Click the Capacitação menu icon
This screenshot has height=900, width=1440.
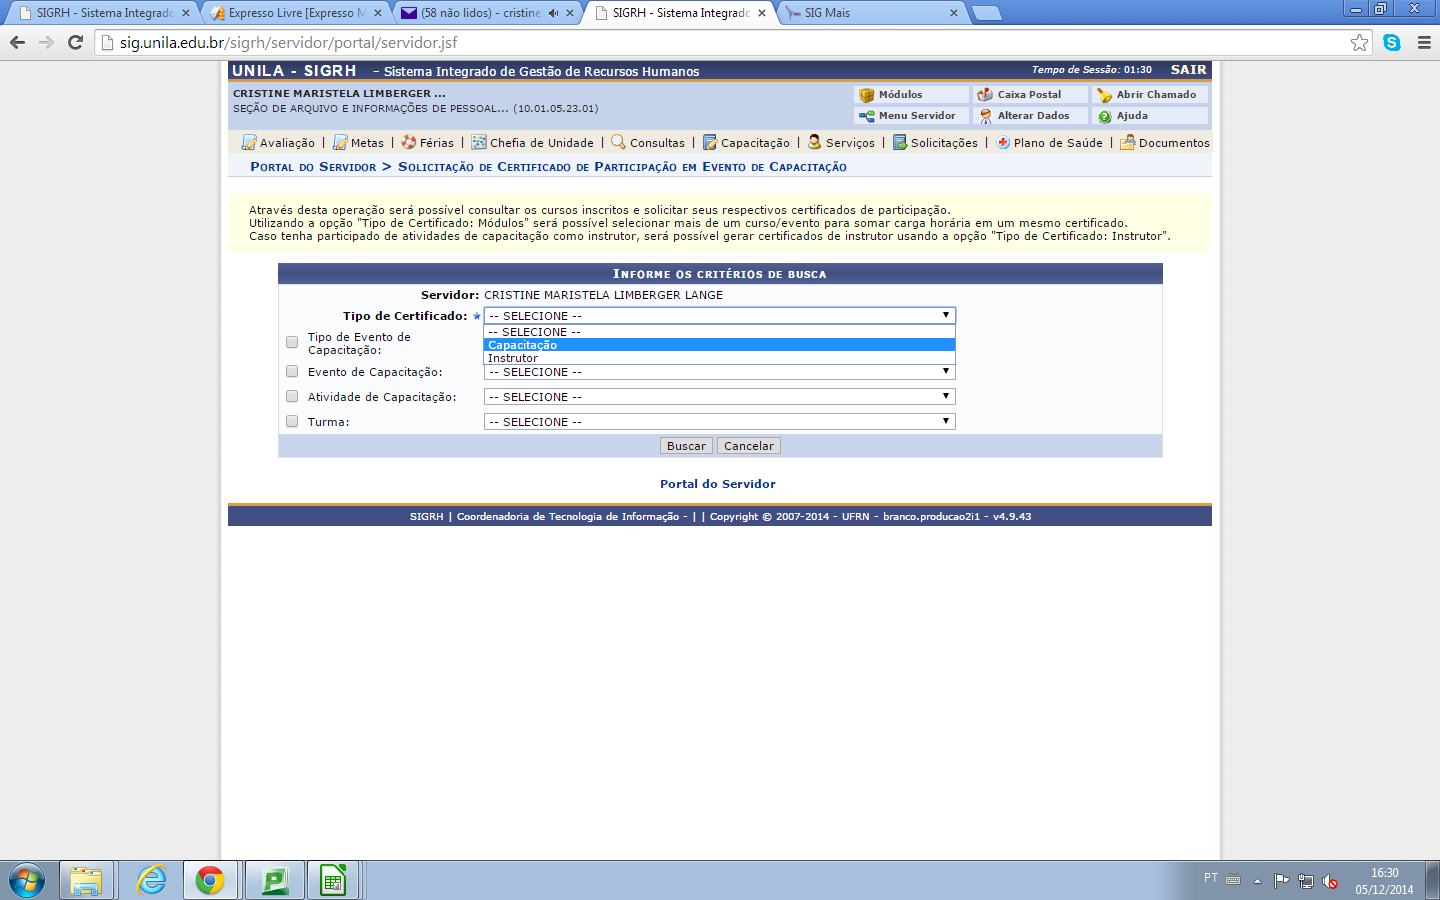(710, 142)
